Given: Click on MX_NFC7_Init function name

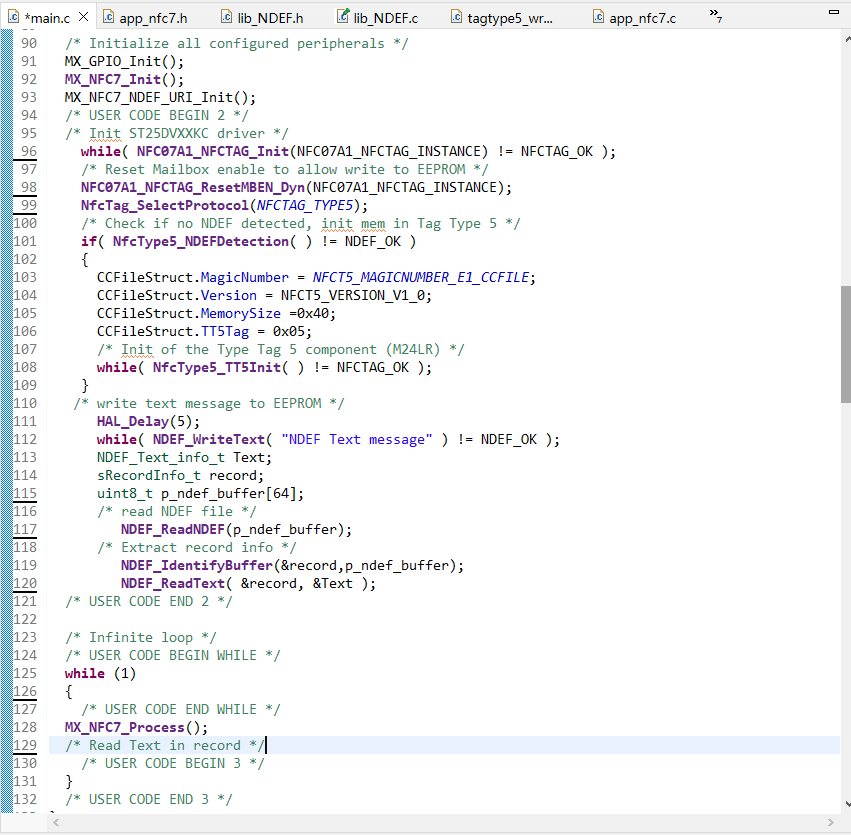Looking at the screenshot, I should [113, 79].
